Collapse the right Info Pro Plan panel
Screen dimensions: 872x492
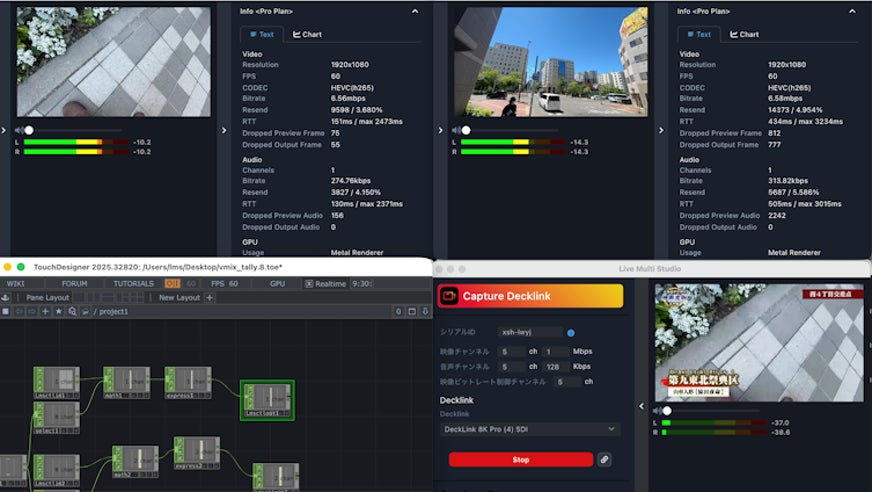[852, 11]
